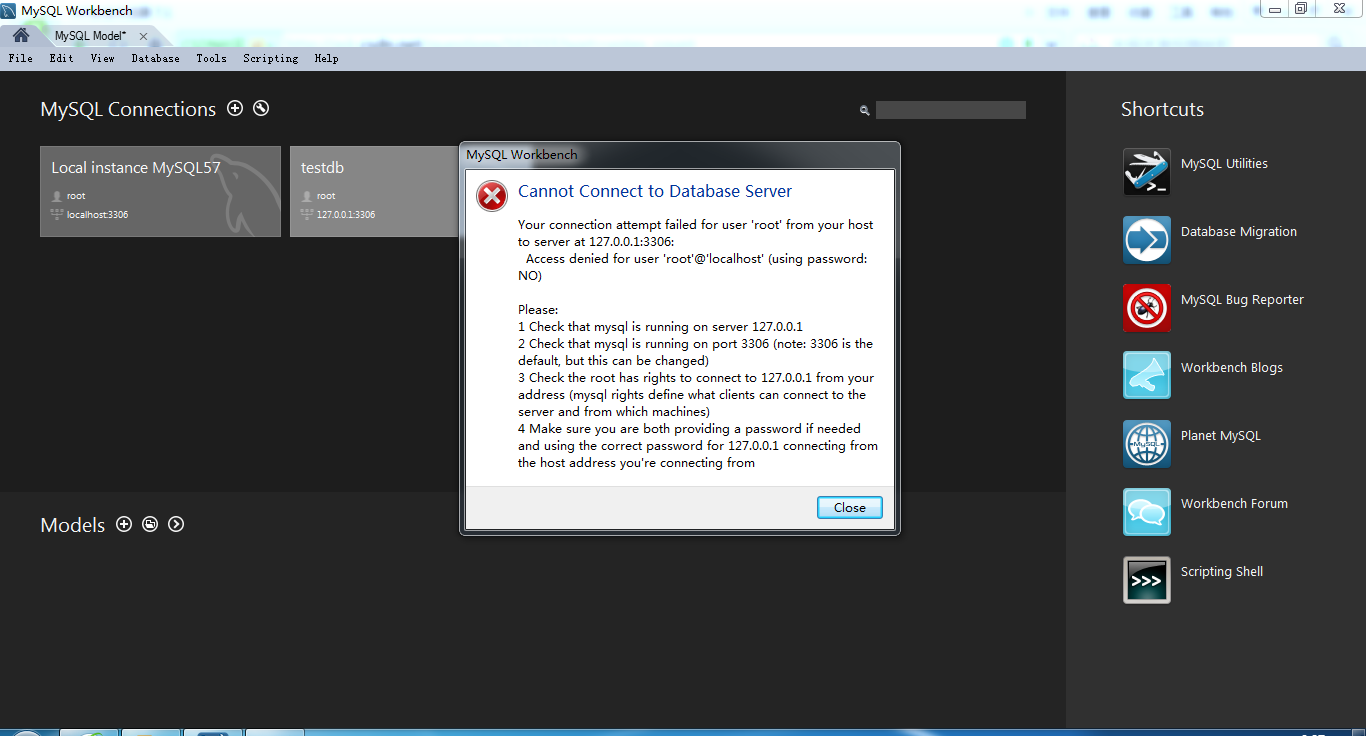Focus the connections search field
This screenshot has height=736, width=1366.
951,110
